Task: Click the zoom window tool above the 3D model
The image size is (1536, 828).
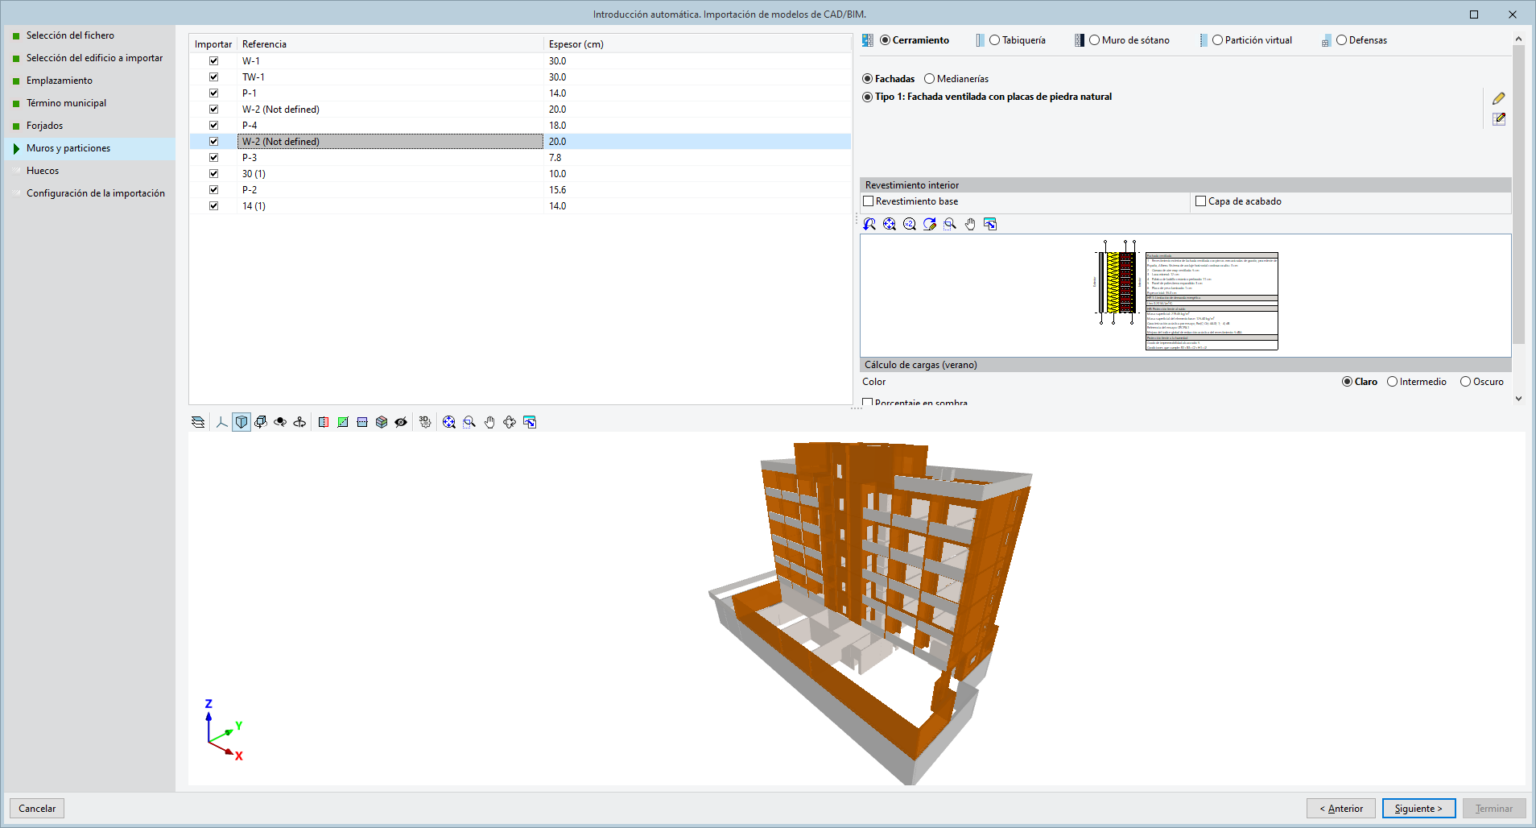Action: click(x=469, y=421)
